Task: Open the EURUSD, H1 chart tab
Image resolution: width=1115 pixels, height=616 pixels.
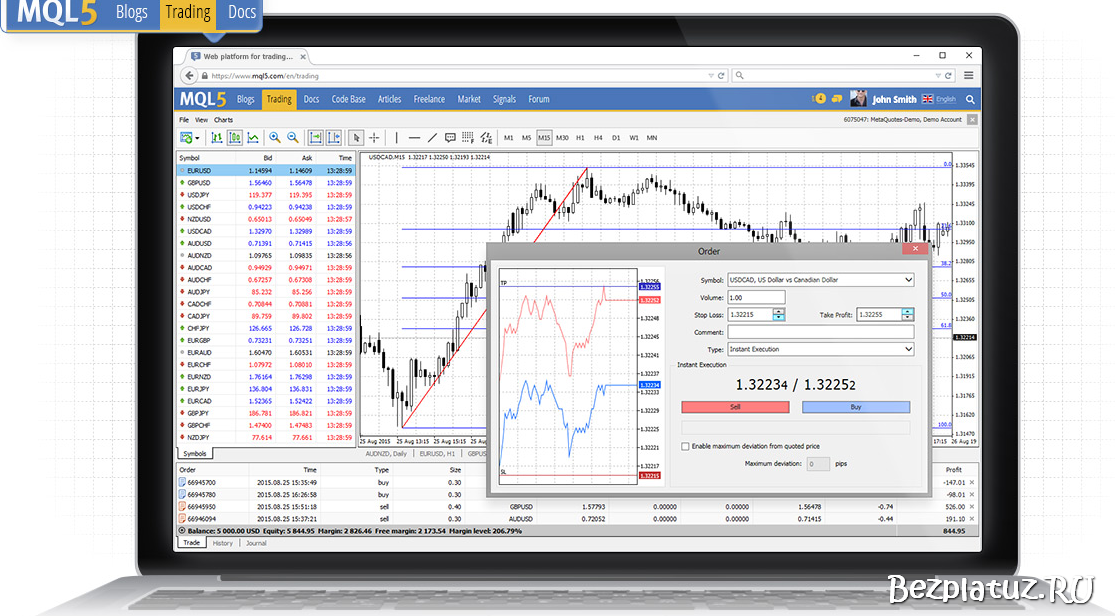Action: [x=437, y=454]
